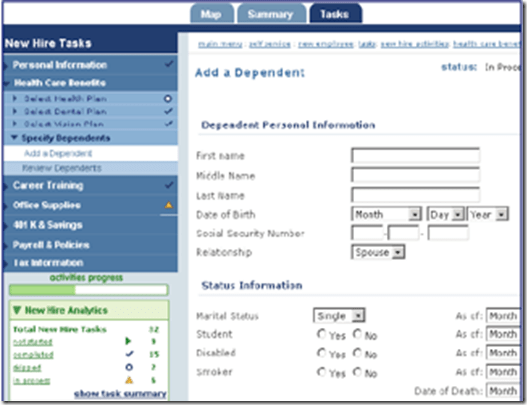Click the 'completed' analytics link
This screenshot has width=527, height=405.
coord(33,355)
